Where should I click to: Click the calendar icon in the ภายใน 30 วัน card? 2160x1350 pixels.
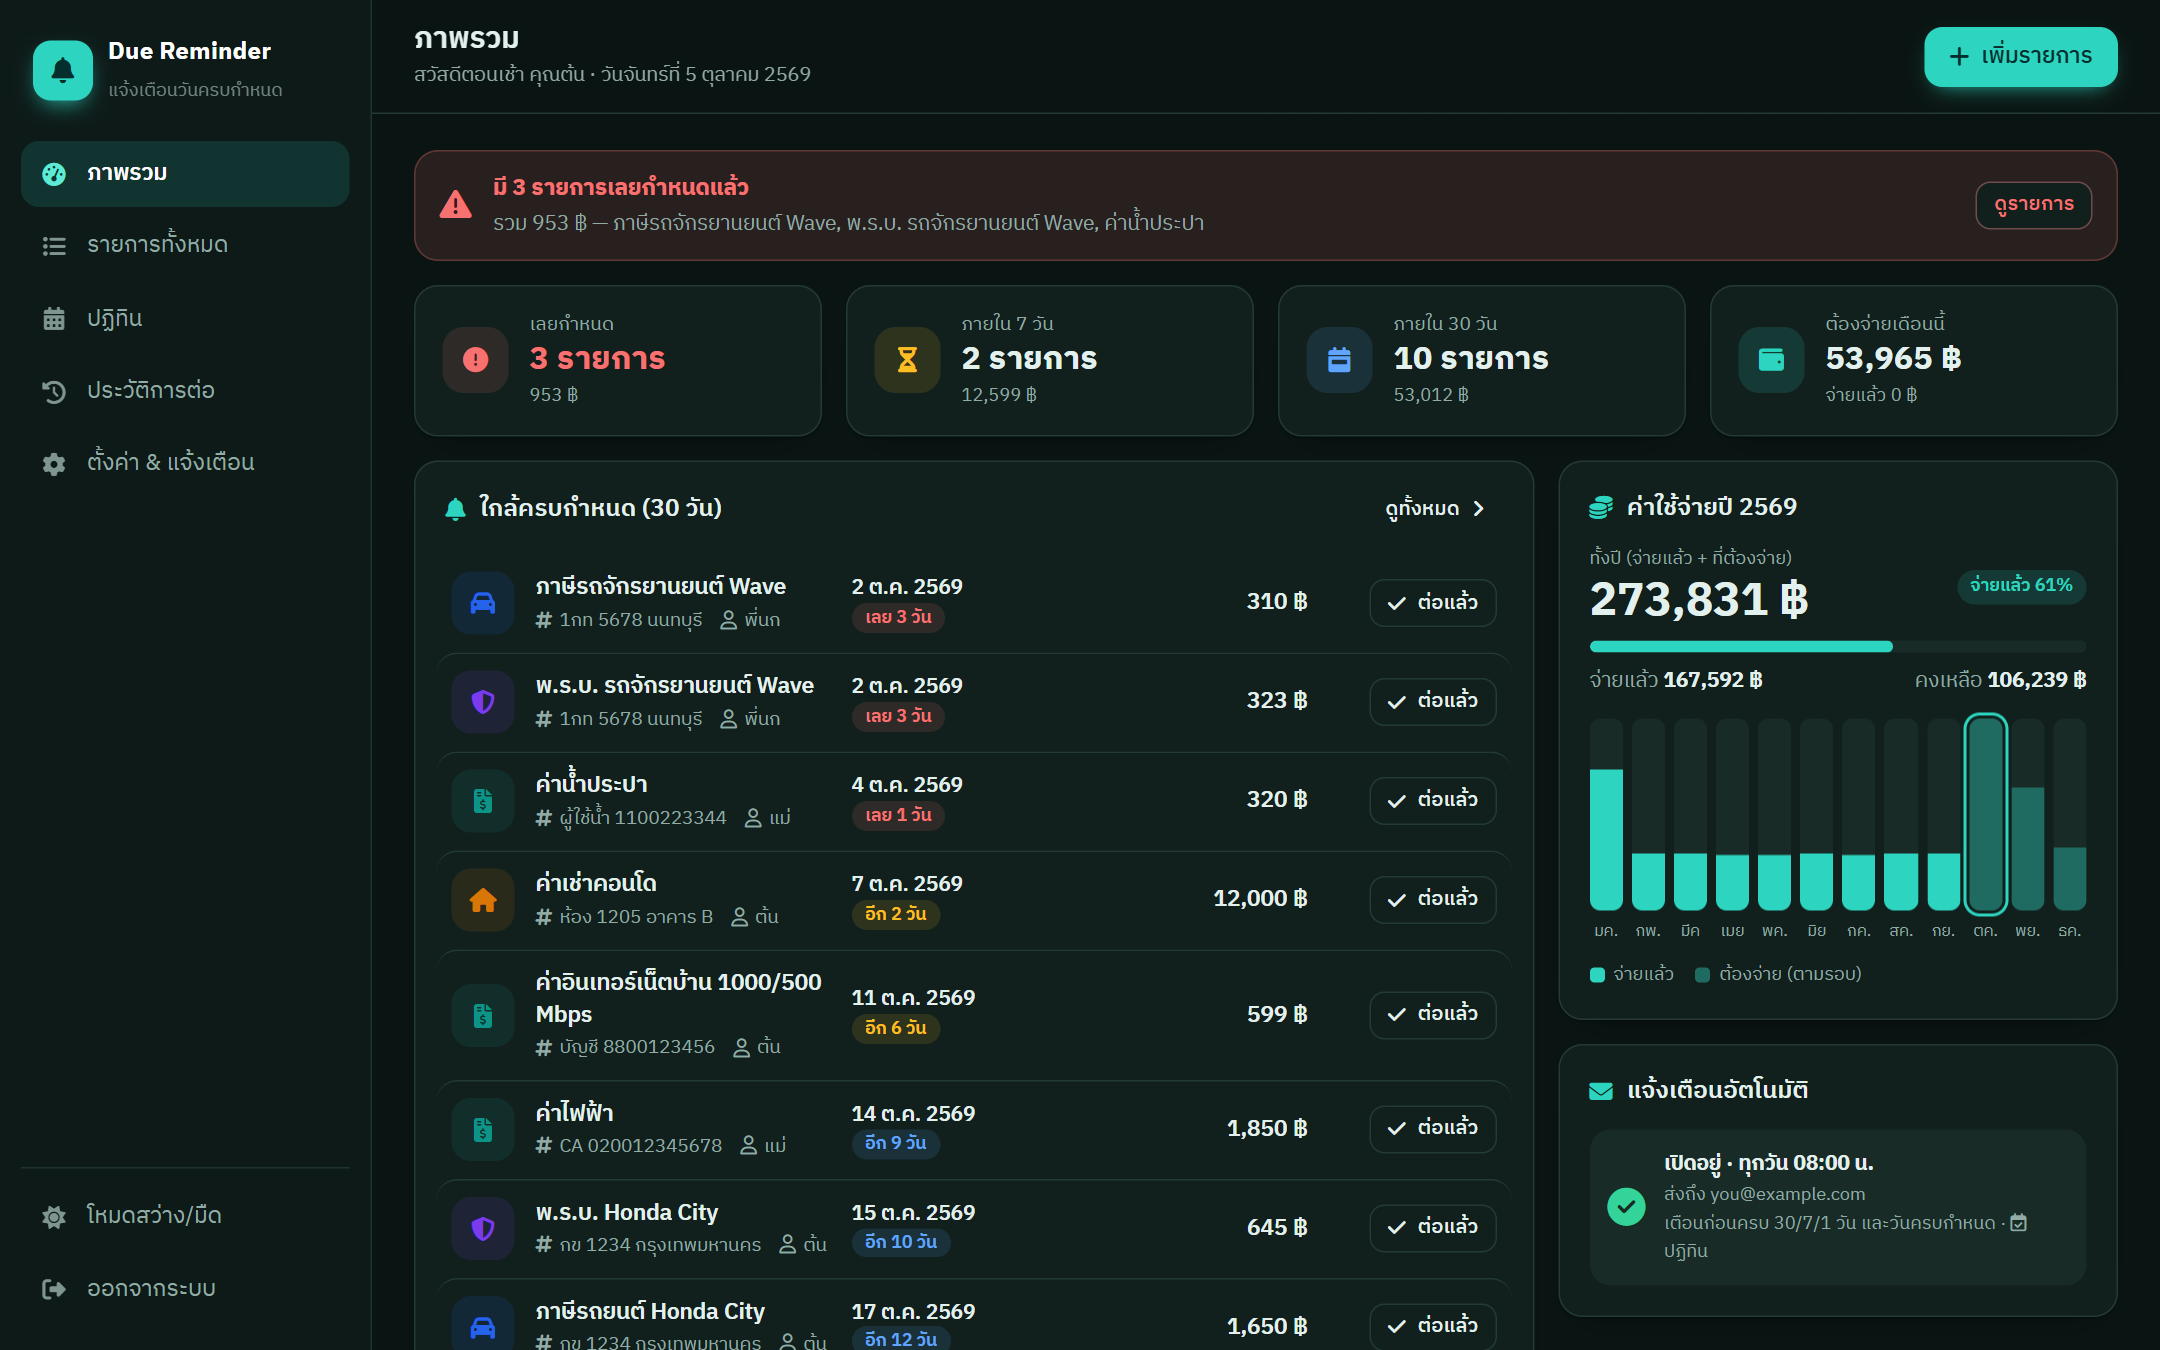click(x=1339, y=360)
